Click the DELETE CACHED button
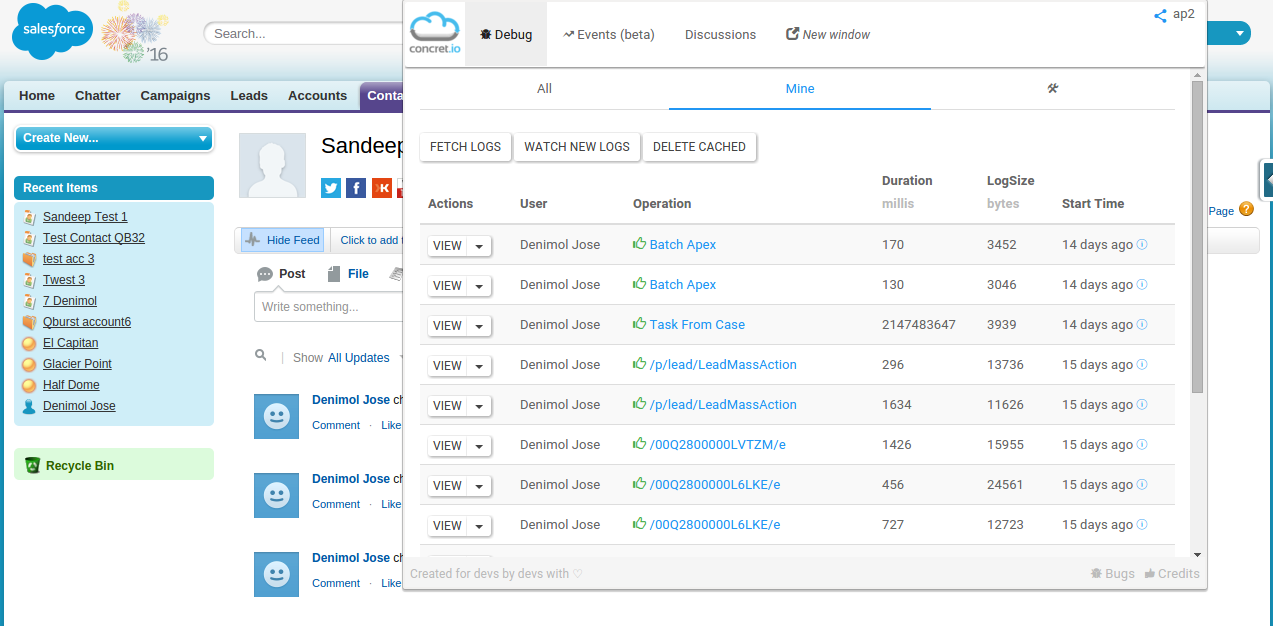 [x=699, y=146]
